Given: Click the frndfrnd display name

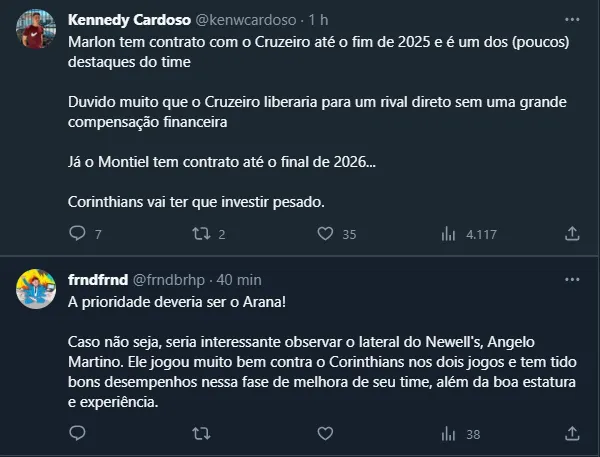Looking at the screenshot, I should (98, 278).
